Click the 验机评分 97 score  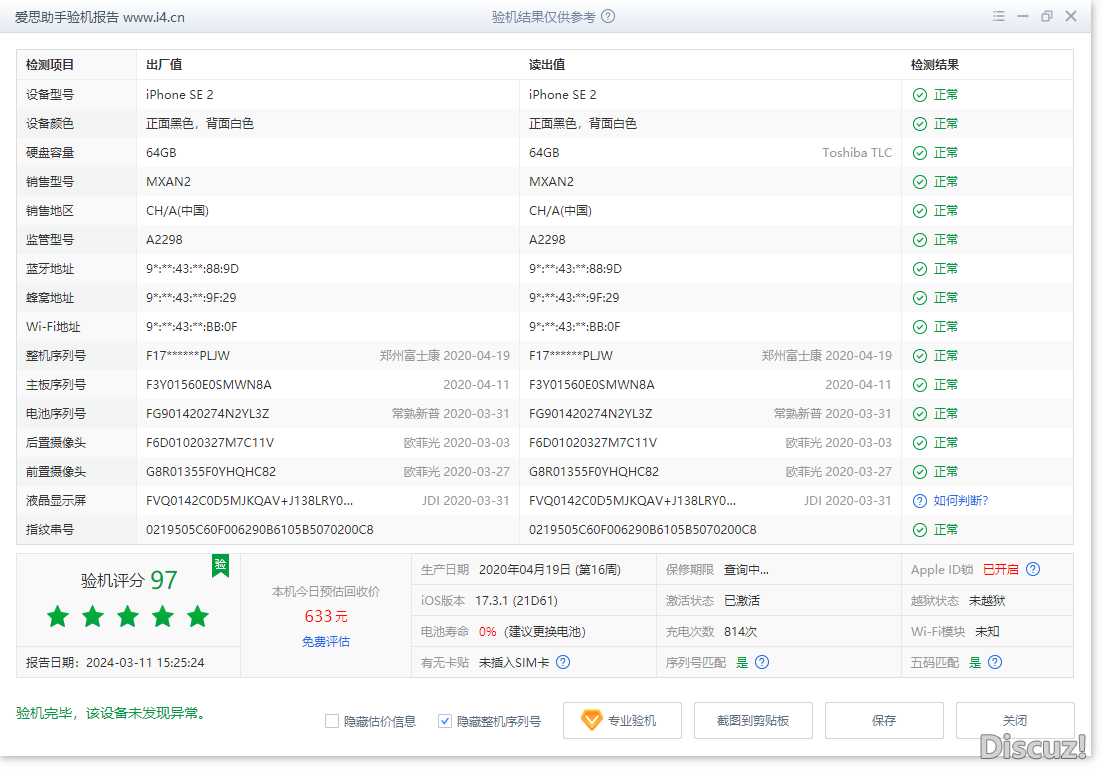tap(129, 580)
